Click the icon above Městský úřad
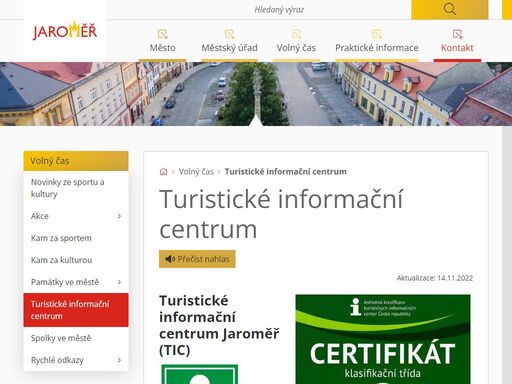The width and height of the screenshot is (512, 384). tap(230, 34)
